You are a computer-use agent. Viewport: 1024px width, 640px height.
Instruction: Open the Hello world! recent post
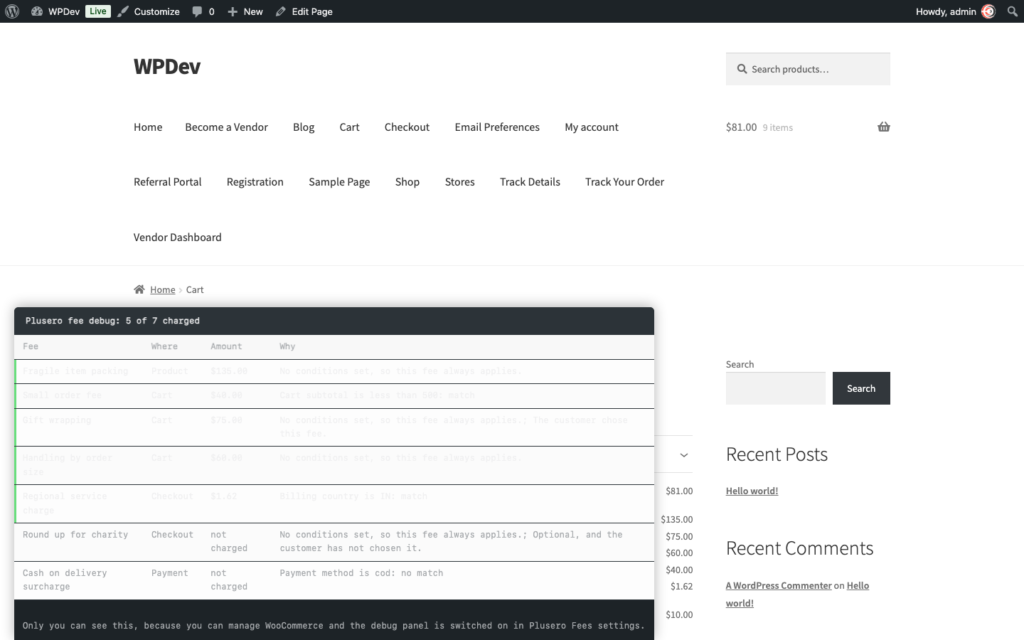(752, 491)
